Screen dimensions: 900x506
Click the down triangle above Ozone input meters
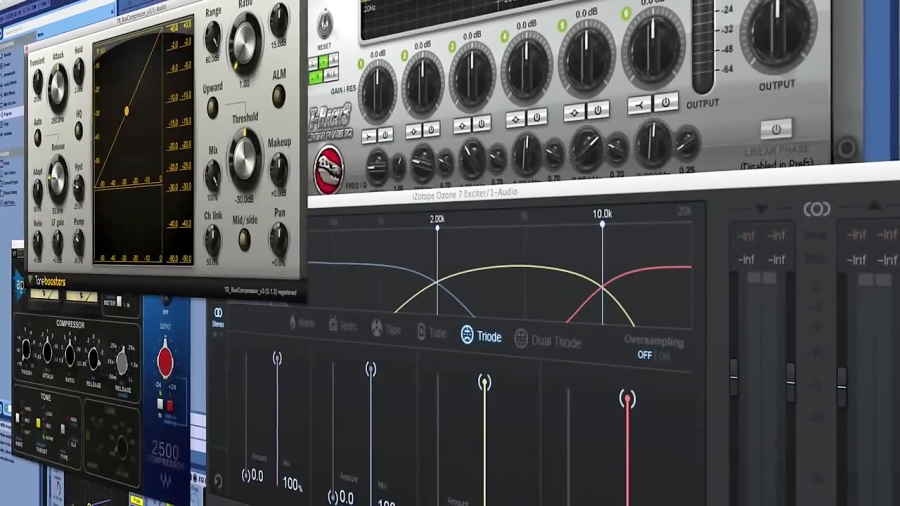click(x=761, y=209)
